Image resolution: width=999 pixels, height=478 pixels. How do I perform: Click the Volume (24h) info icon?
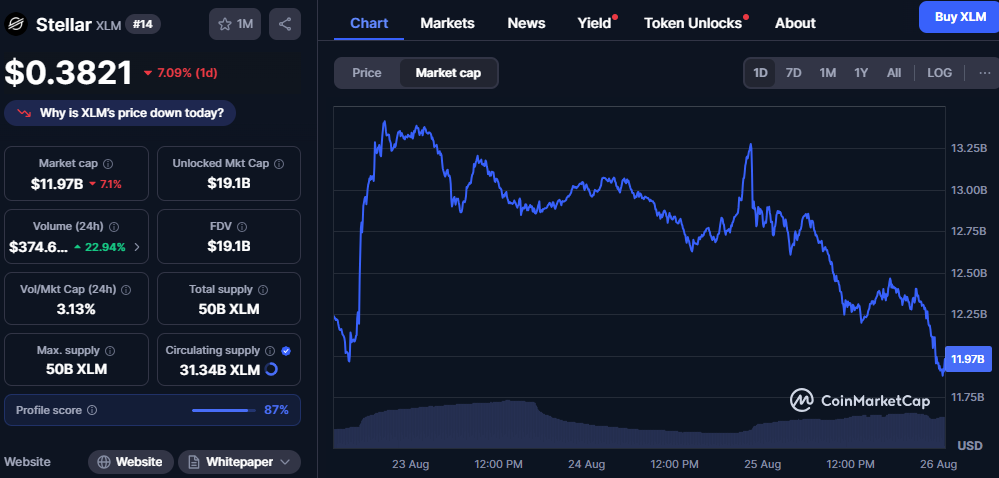pos(115,226)
